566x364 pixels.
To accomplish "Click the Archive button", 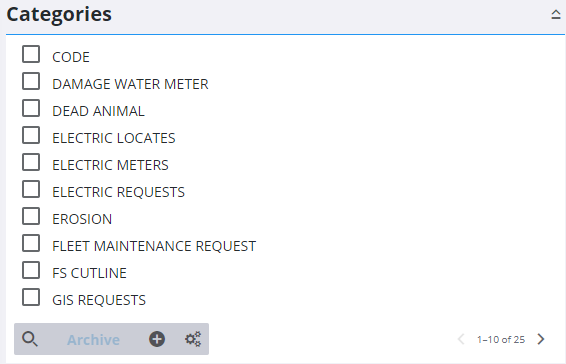I will point(93,340).
